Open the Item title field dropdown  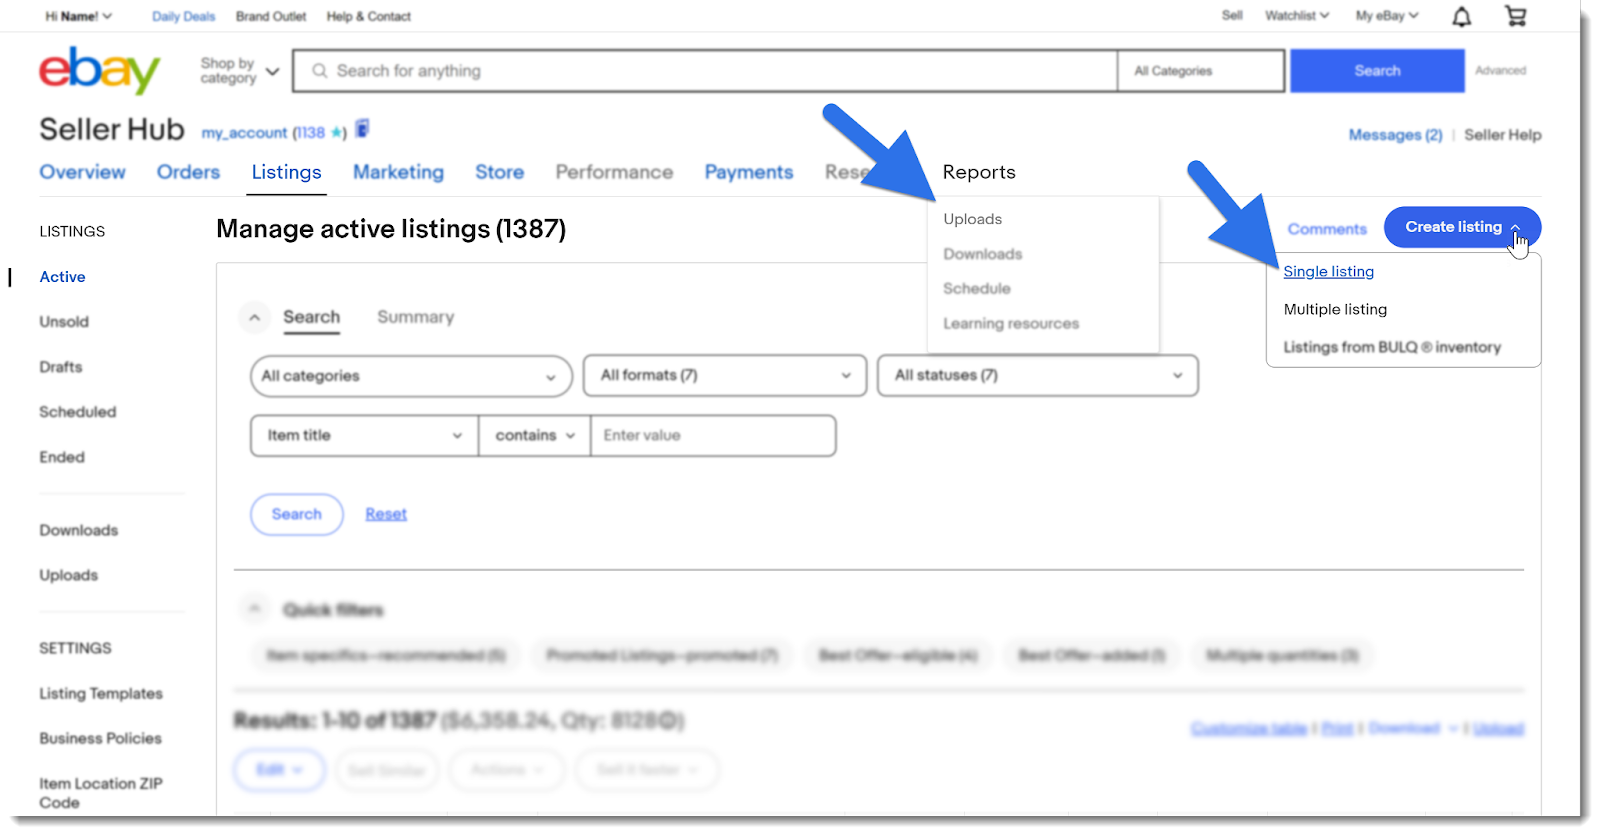364,436
